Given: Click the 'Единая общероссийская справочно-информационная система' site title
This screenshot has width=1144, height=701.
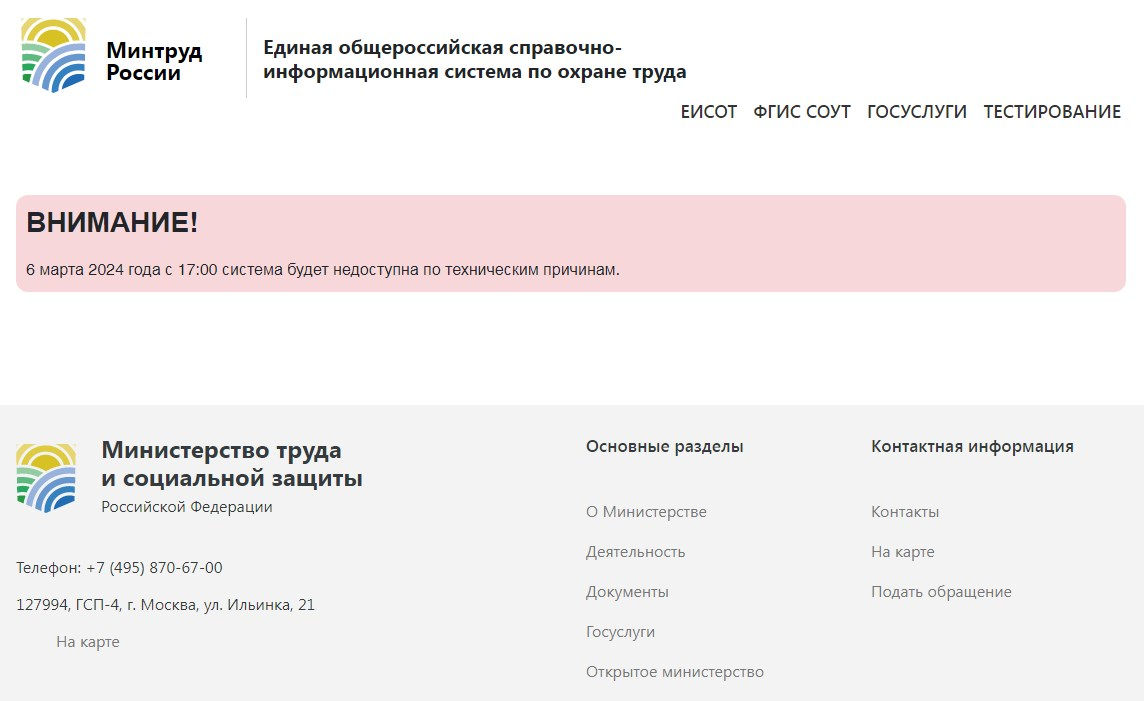Looking at the screenshot, I should point(474,60).
